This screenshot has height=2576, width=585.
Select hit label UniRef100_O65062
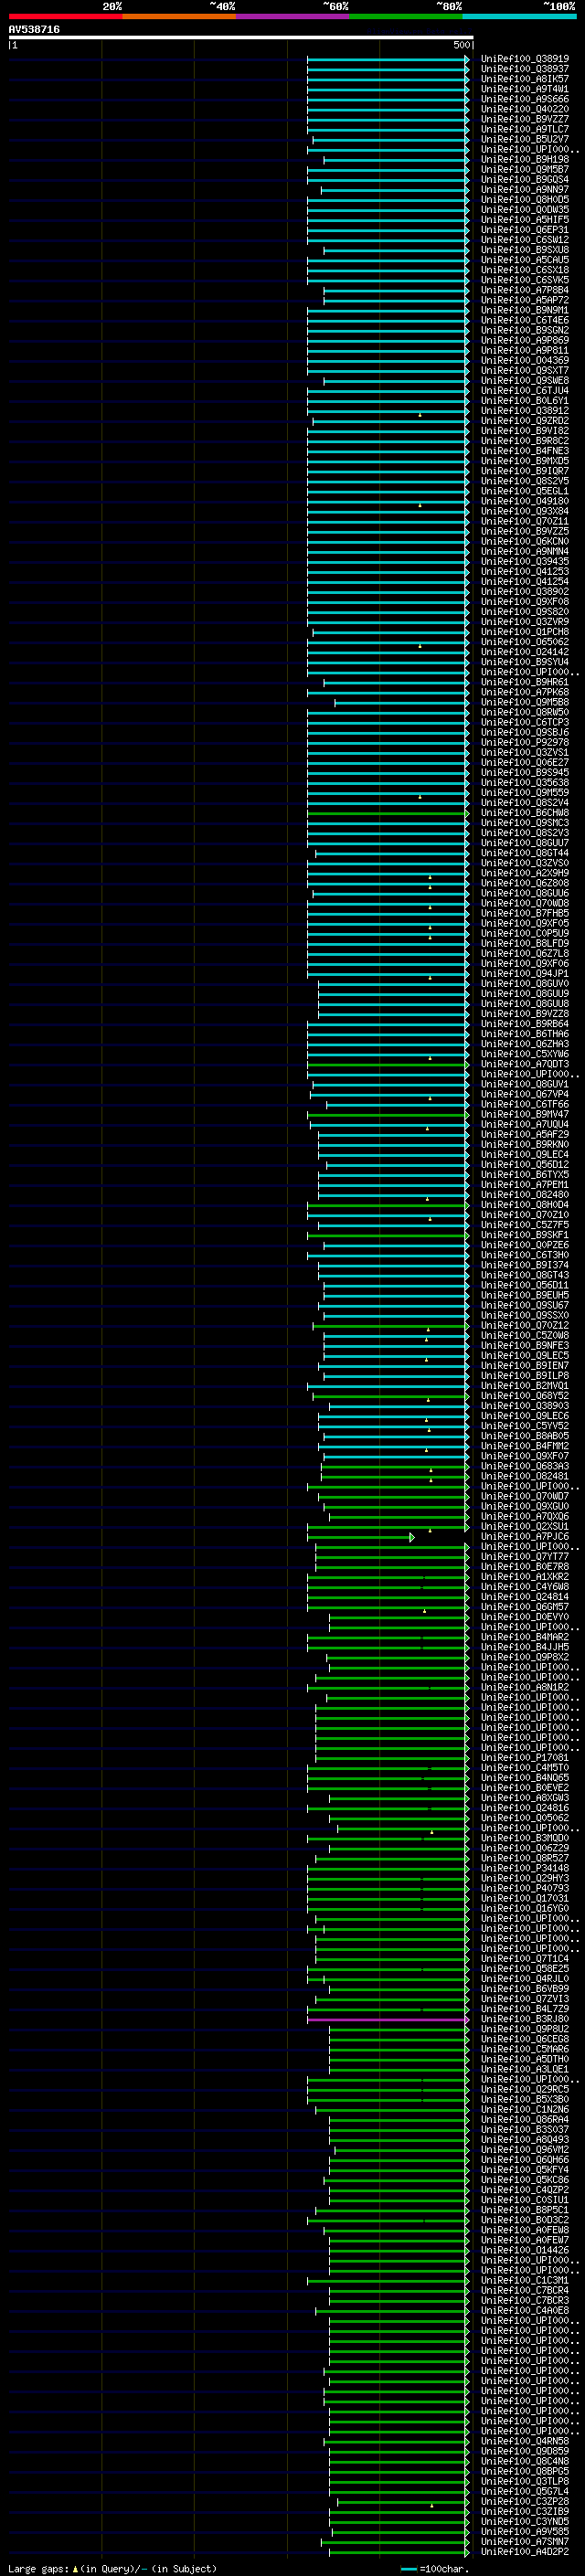[524, 642]
